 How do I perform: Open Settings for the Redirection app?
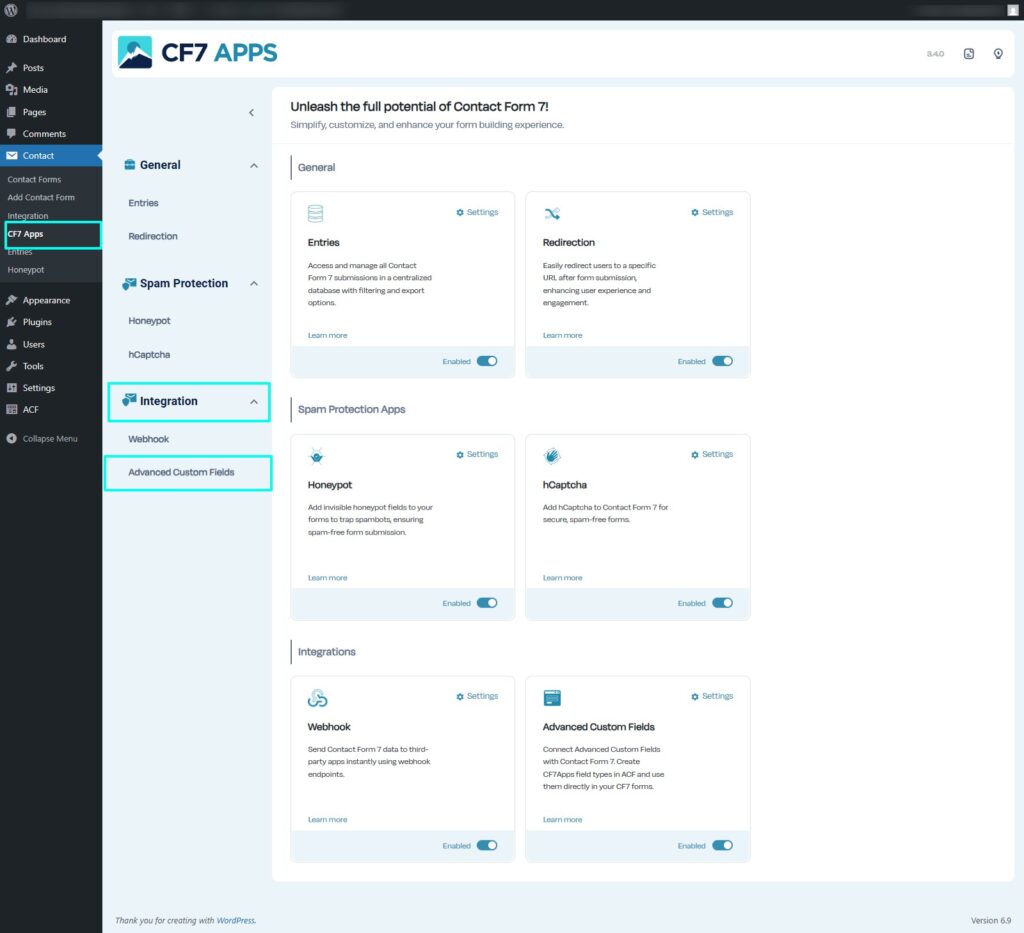712,212
